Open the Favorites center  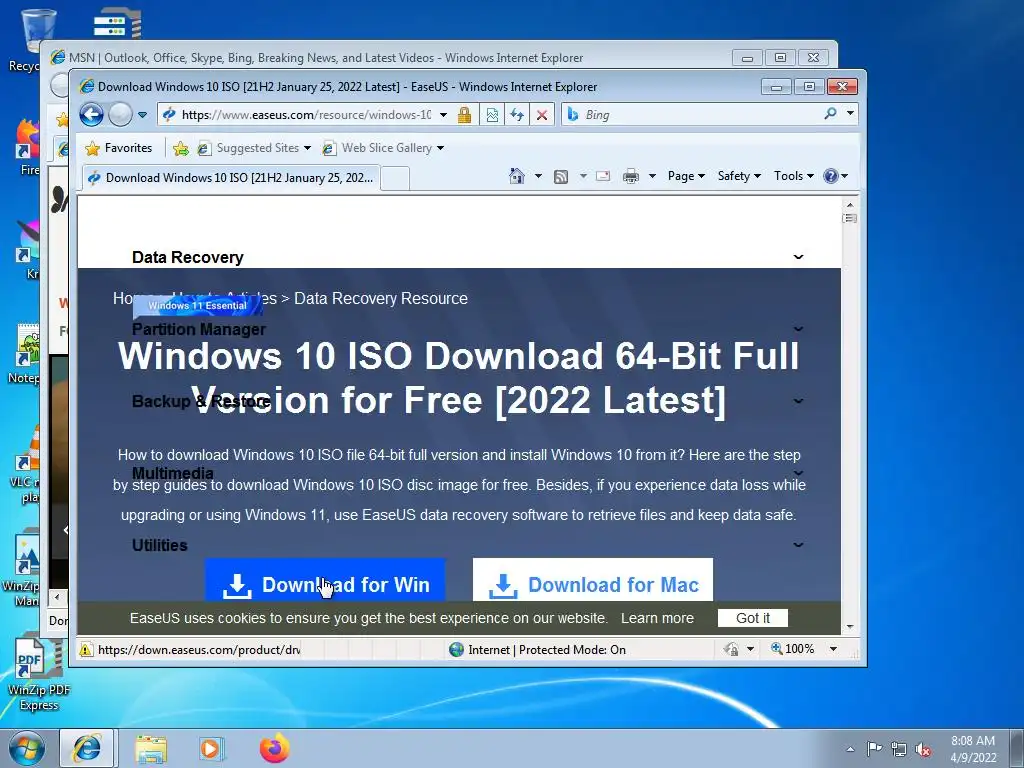(x=119, y=148)
